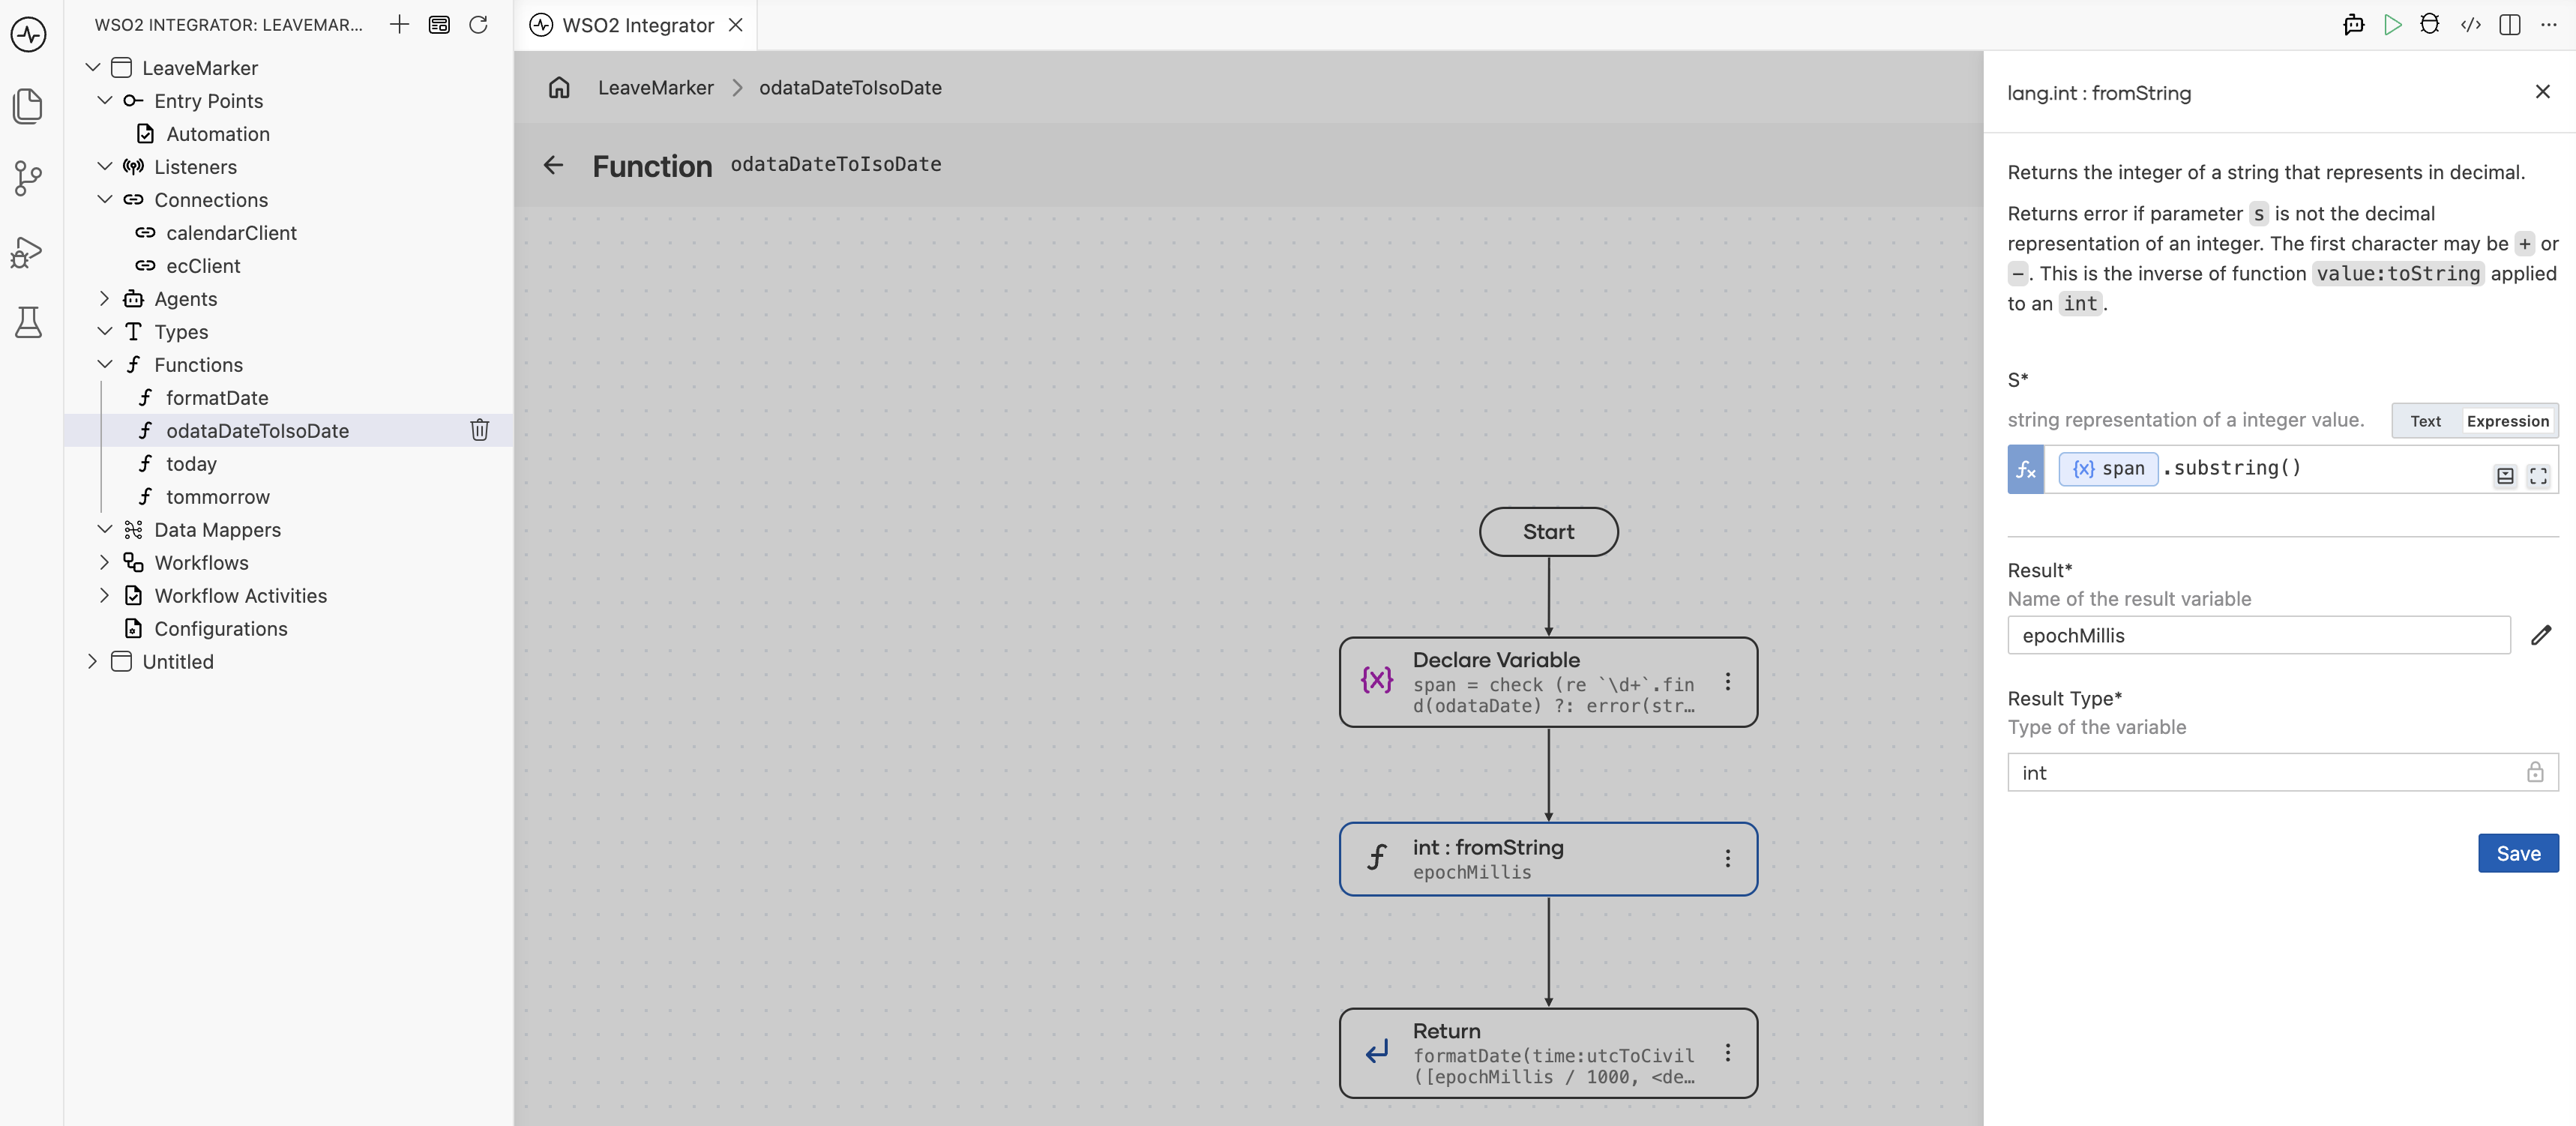The width and height of the screenshot is (2576, 1126).
Task: Open the WSO2 Integrator activity bar icon
Action: pos(29,35)
